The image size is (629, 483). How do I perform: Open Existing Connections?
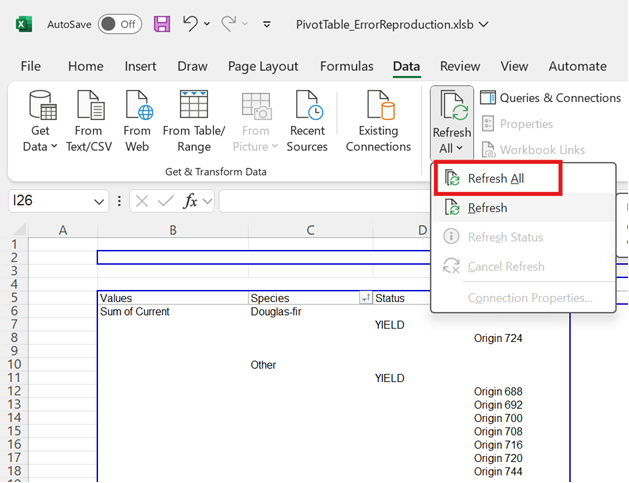pyautogui.click(x=378, y=121)
